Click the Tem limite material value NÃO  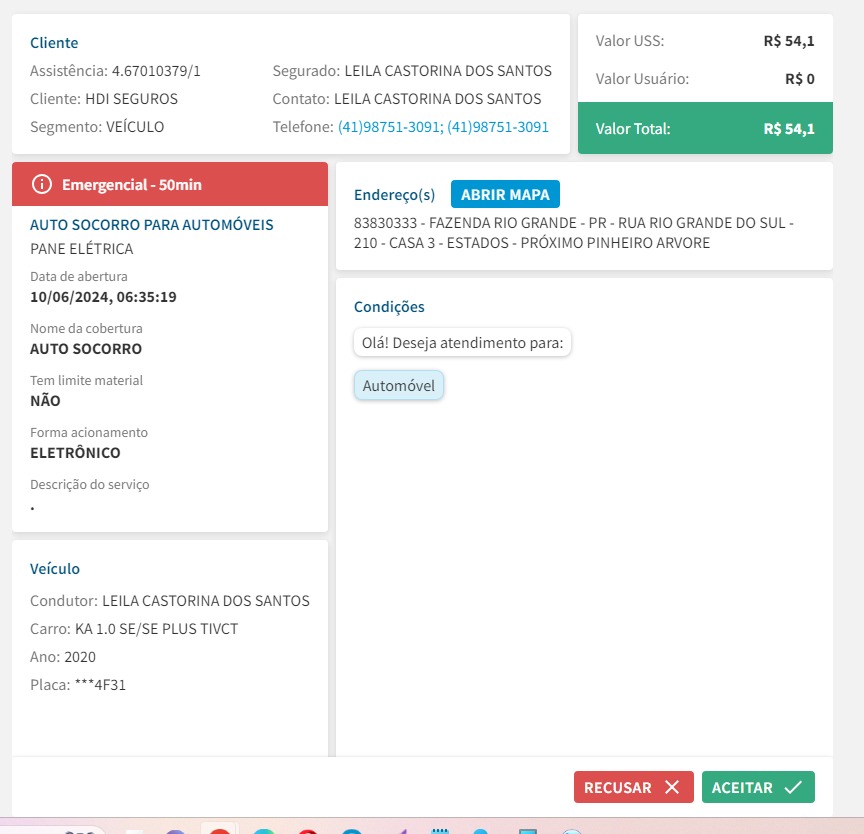point(45,401)
